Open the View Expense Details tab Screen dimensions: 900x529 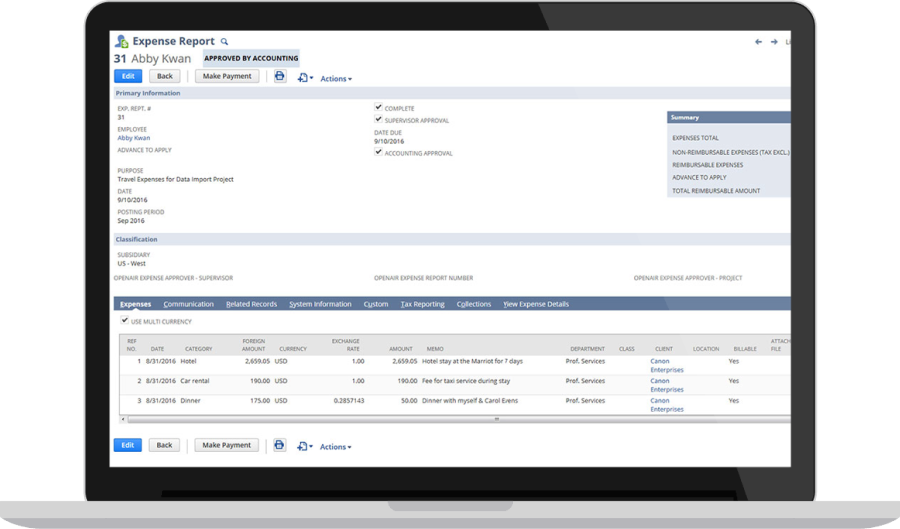(536, 304)
